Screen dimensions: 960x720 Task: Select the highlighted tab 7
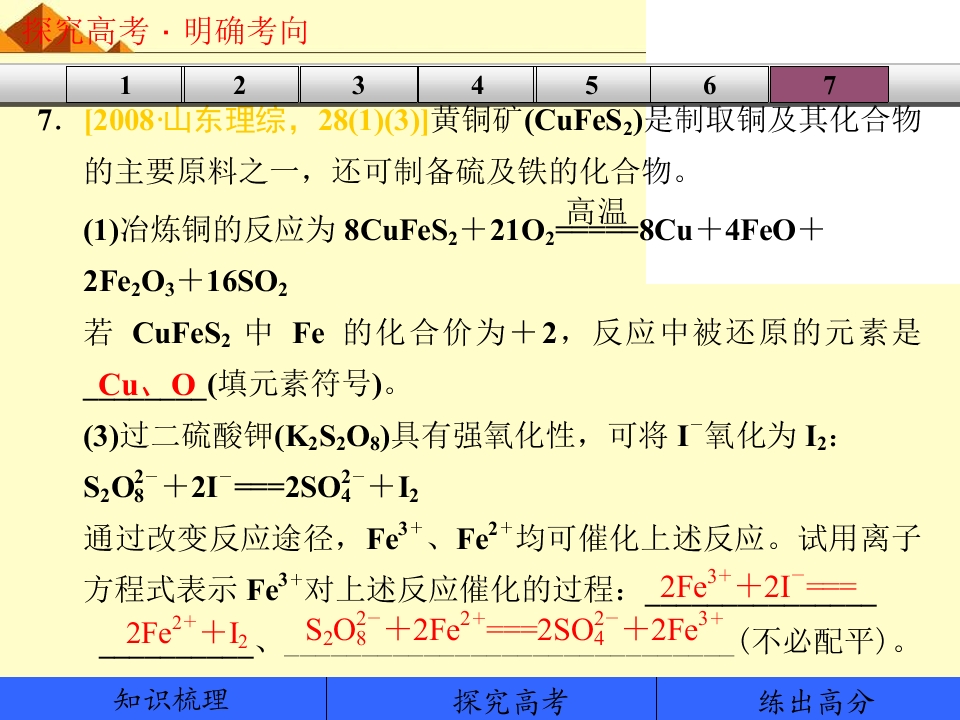829,84
